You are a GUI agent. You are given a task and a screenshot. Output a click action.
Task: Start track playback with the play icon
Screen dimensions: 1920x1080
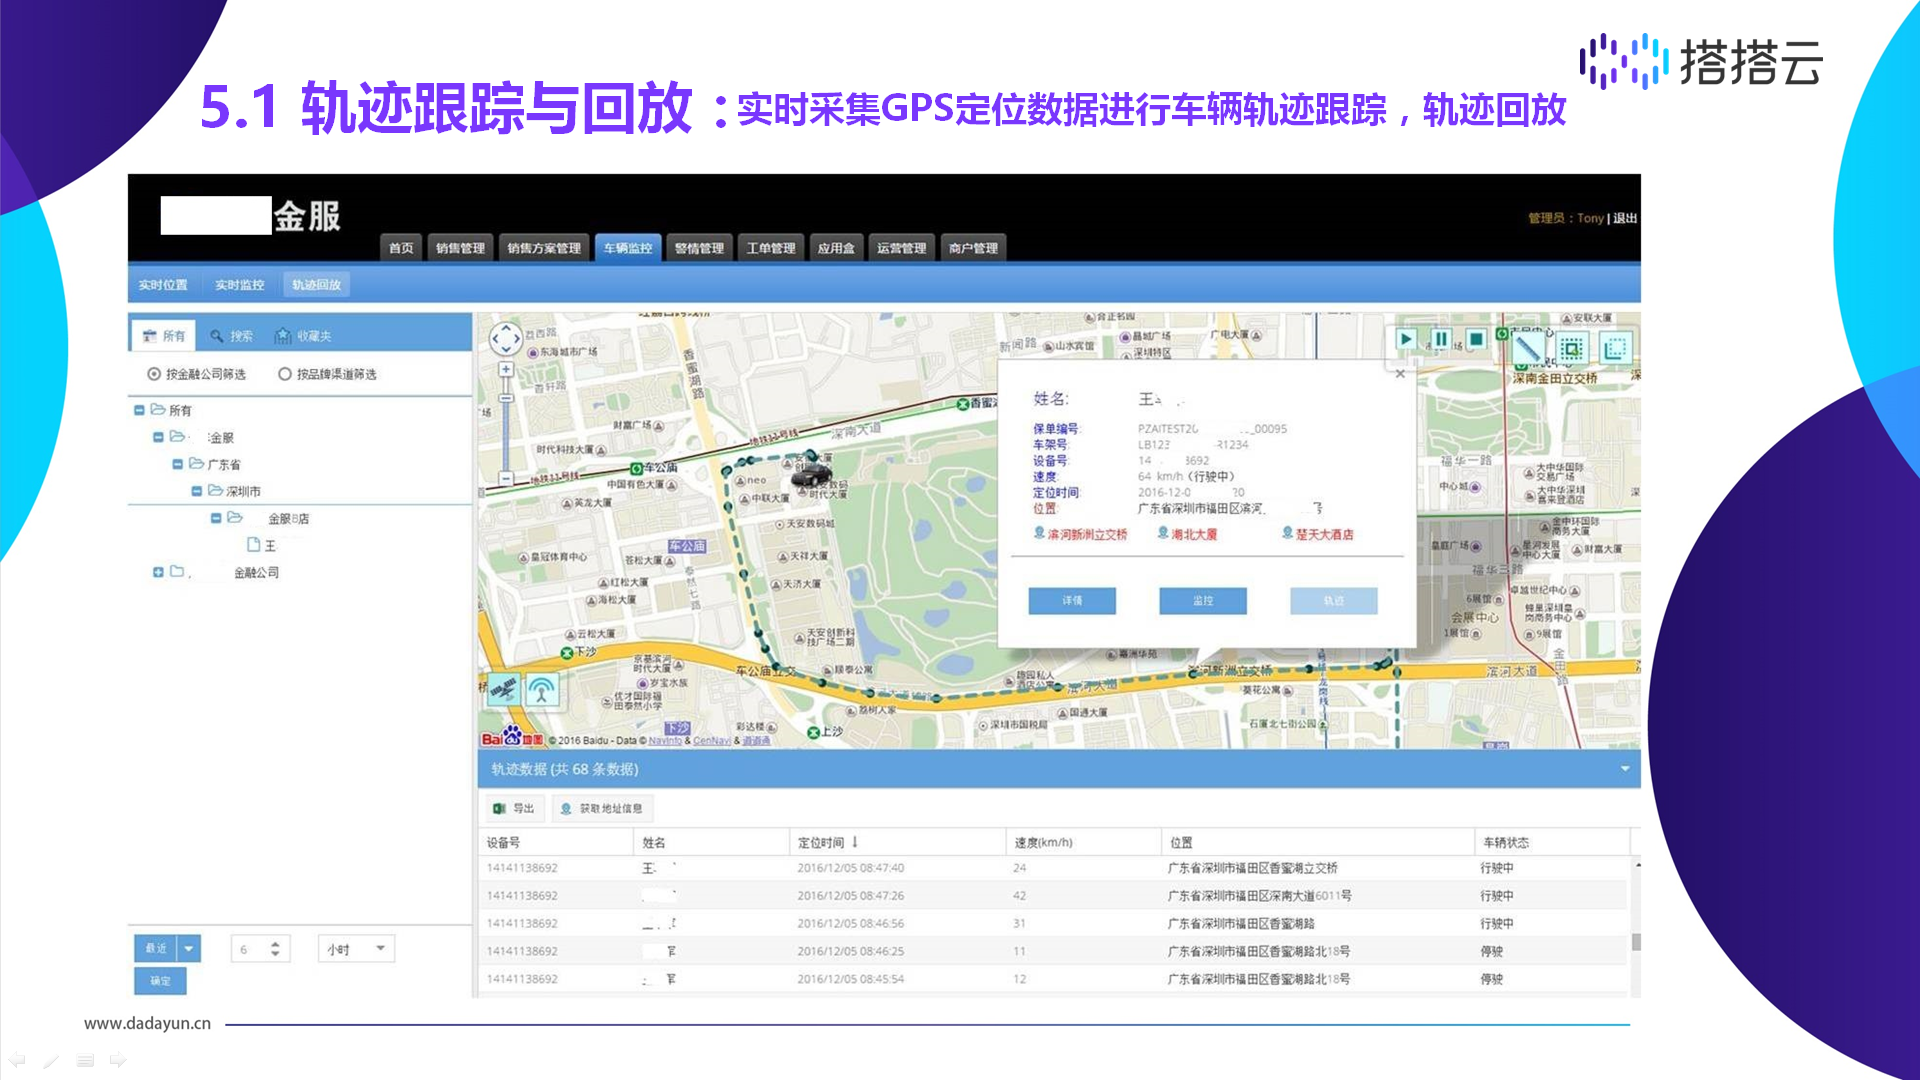coord(1406,339)
